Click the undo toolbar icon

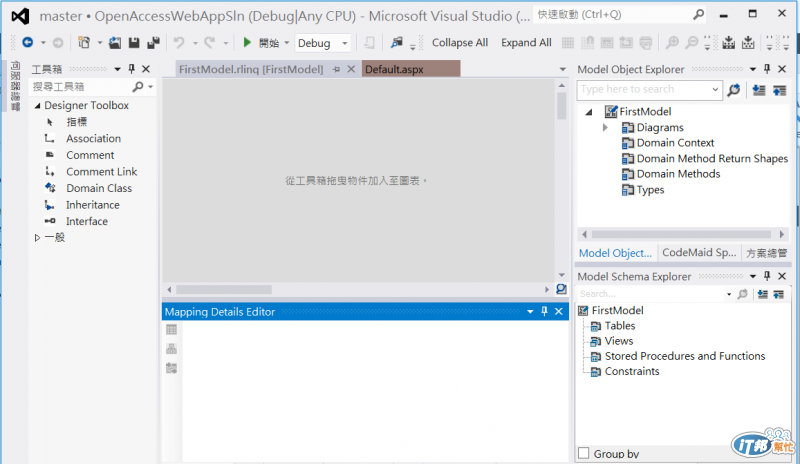click(x=179, y=43)
